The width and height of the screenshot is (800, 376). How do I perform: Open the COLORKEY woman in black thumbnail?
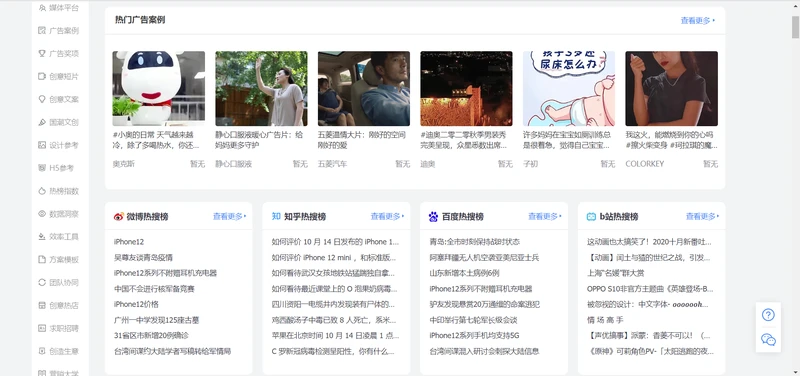pos(671,88)
